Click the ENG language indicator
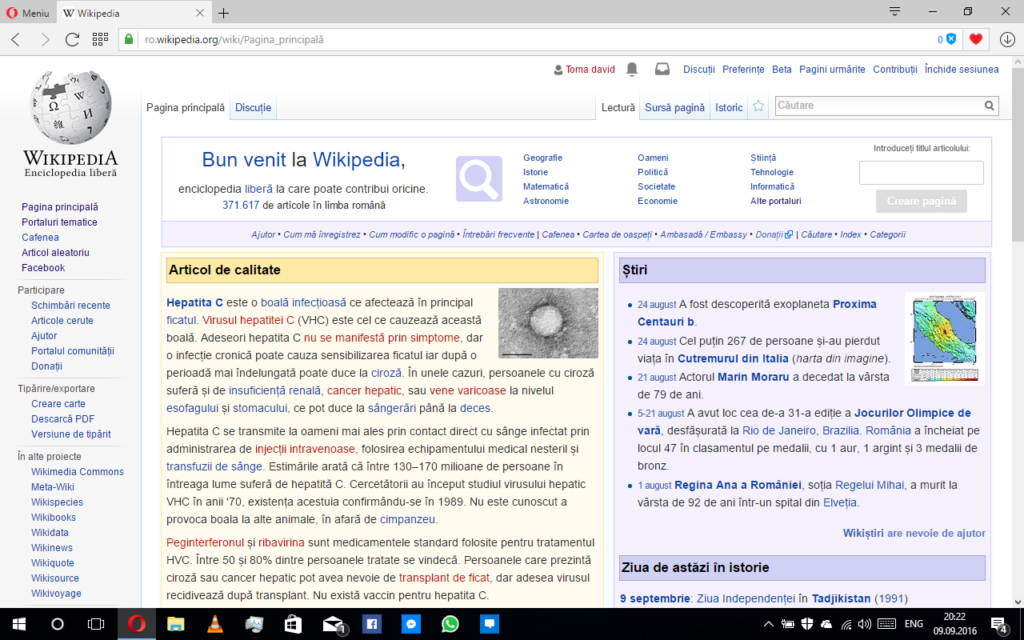The width and height of the screenshot is (1024, 640). (913, 624)
